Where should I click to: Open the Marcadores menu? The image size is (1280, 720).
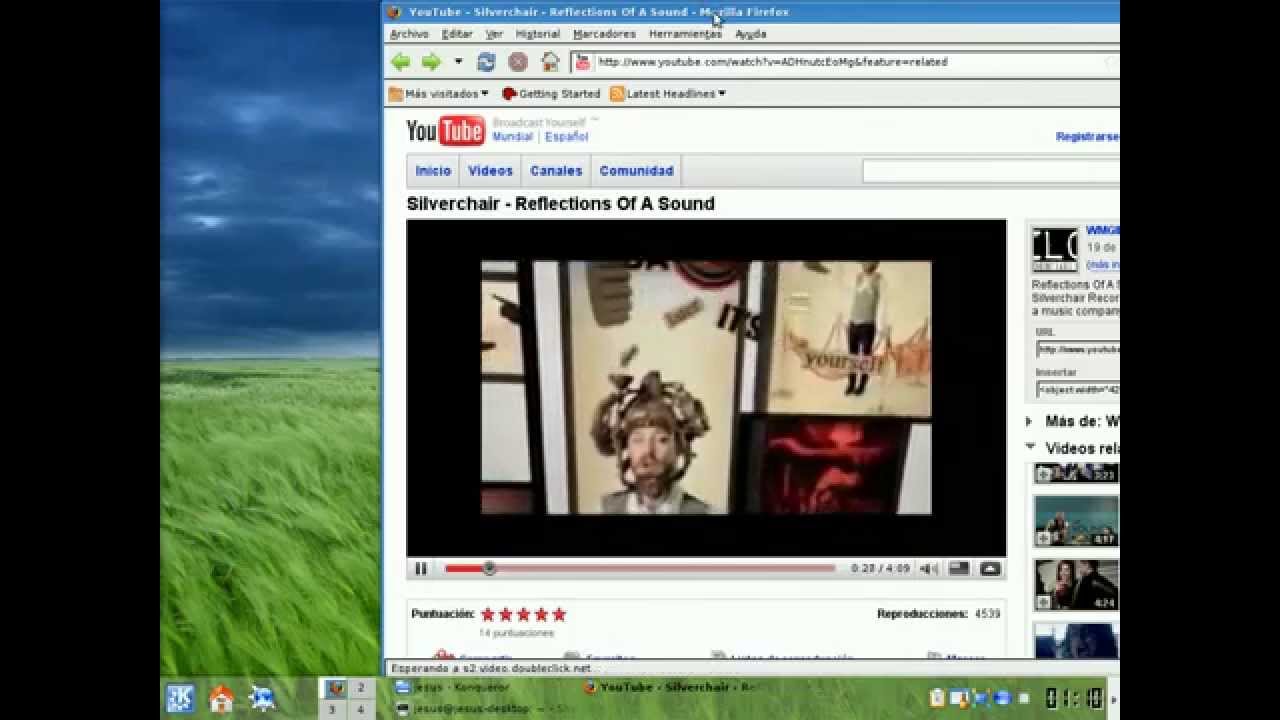coord(604,34)
